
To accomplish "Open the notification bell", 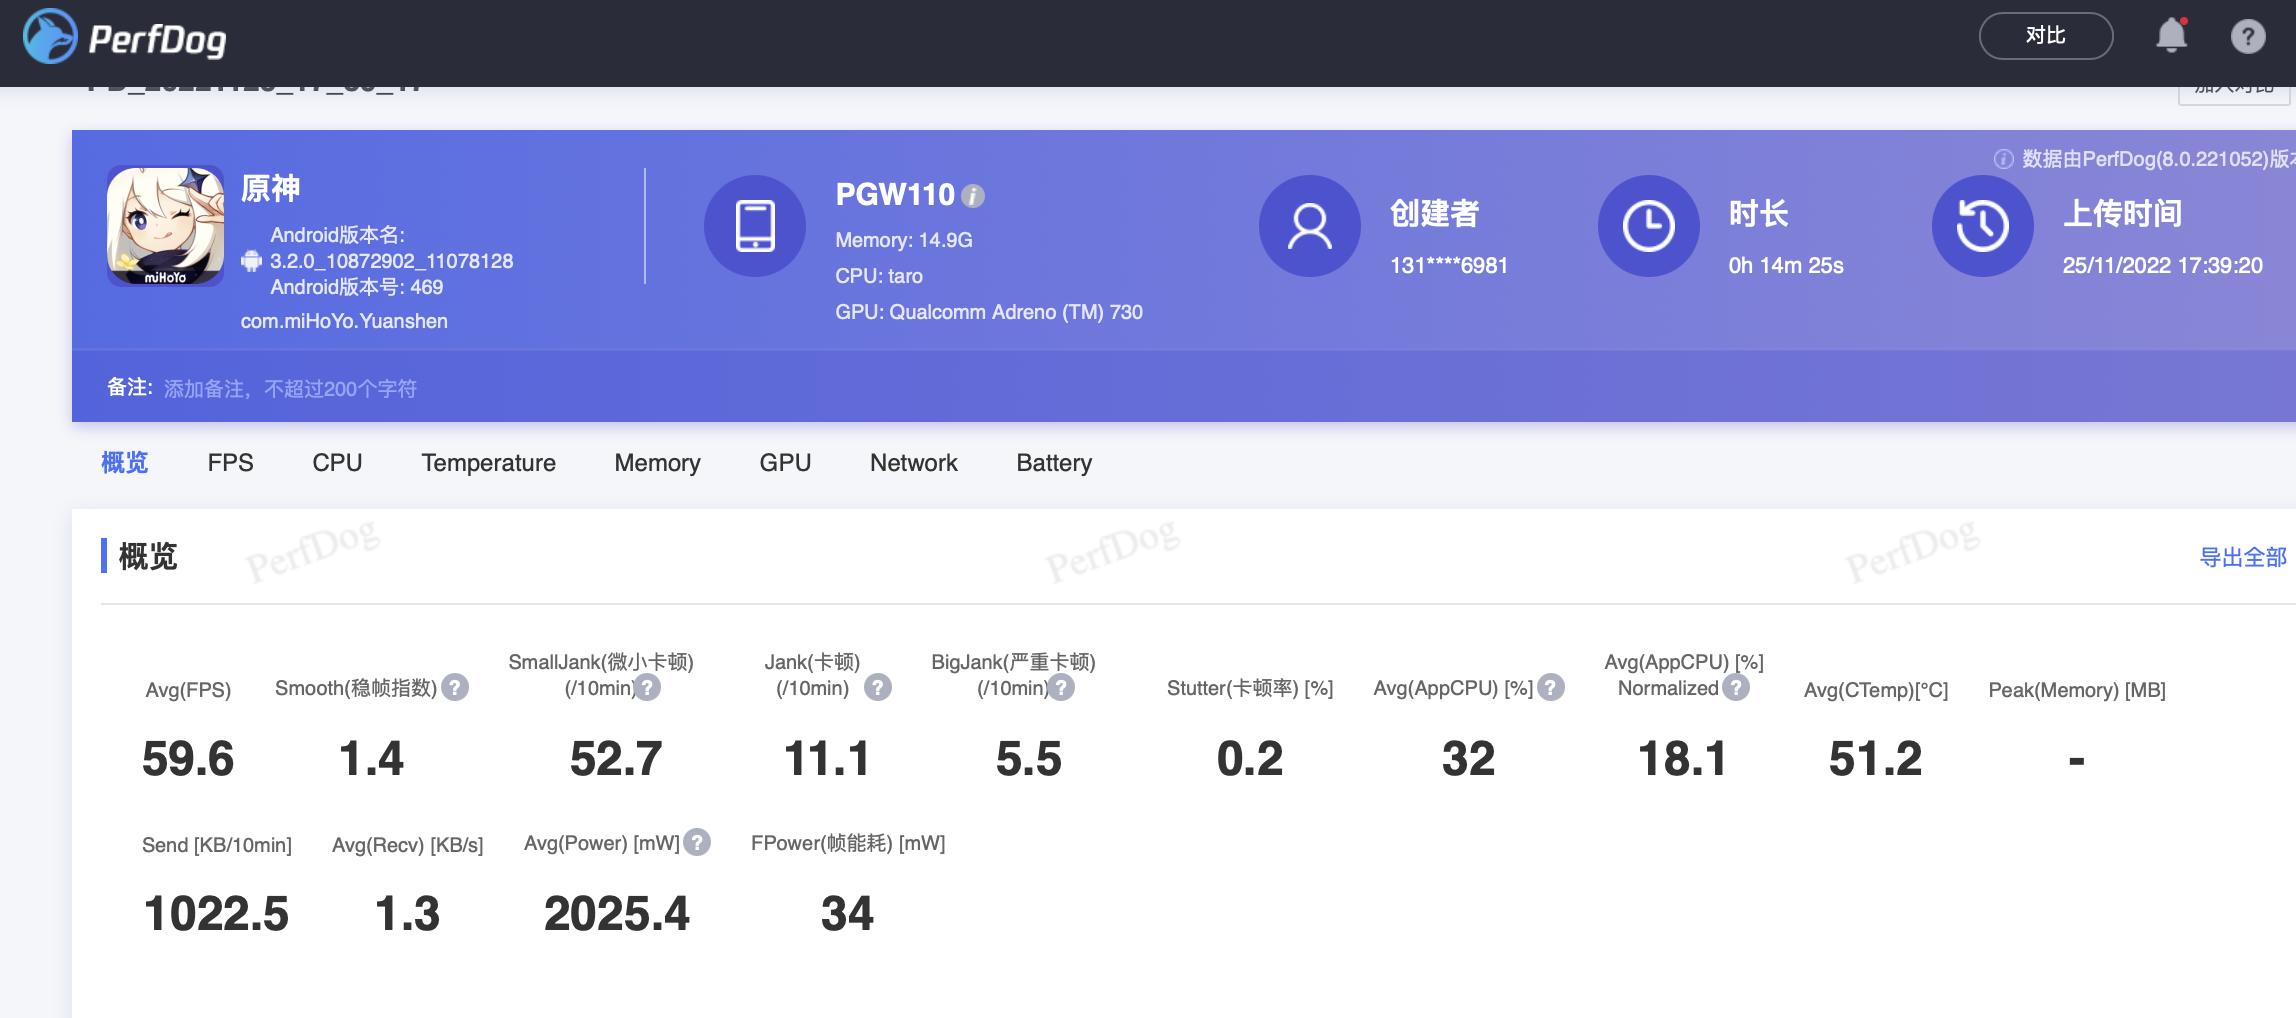I will click(x=2170, y=36).
